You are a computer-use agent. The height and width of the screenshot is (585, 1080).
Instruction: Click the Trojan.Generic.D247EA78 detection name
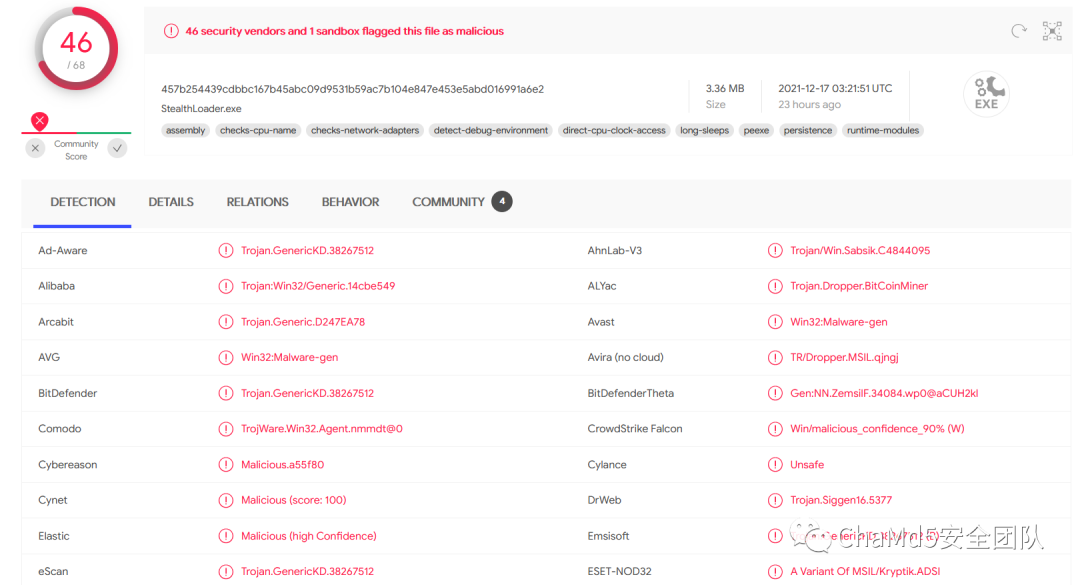[303, 322]
